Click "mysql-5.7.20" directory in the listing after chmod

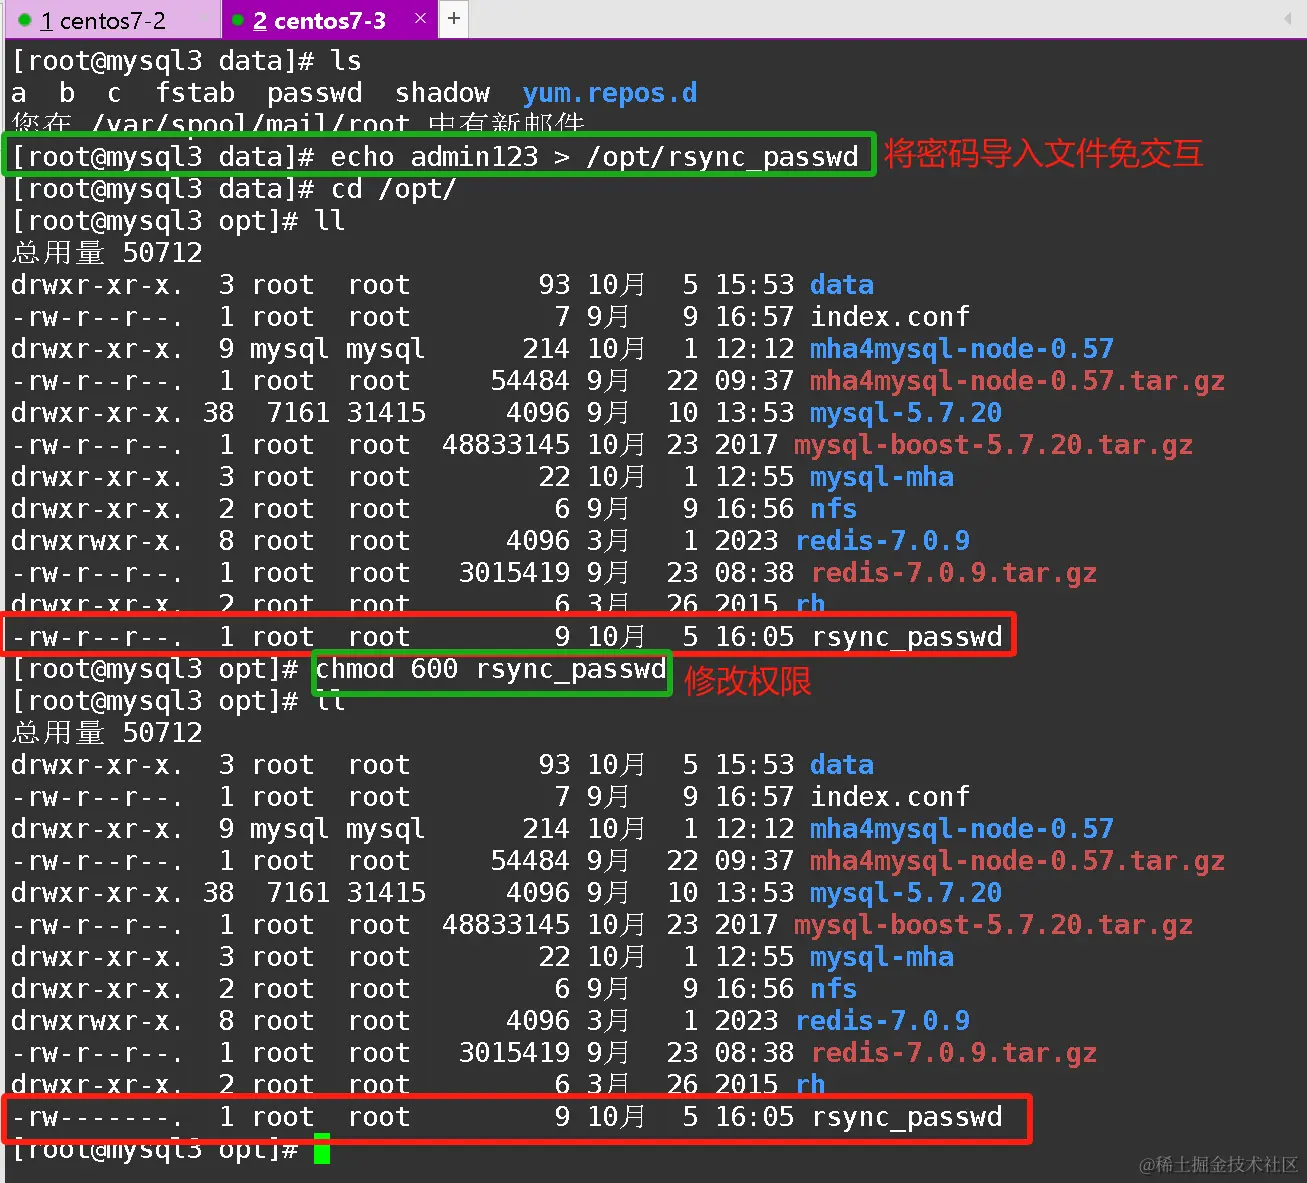[906, 893]
